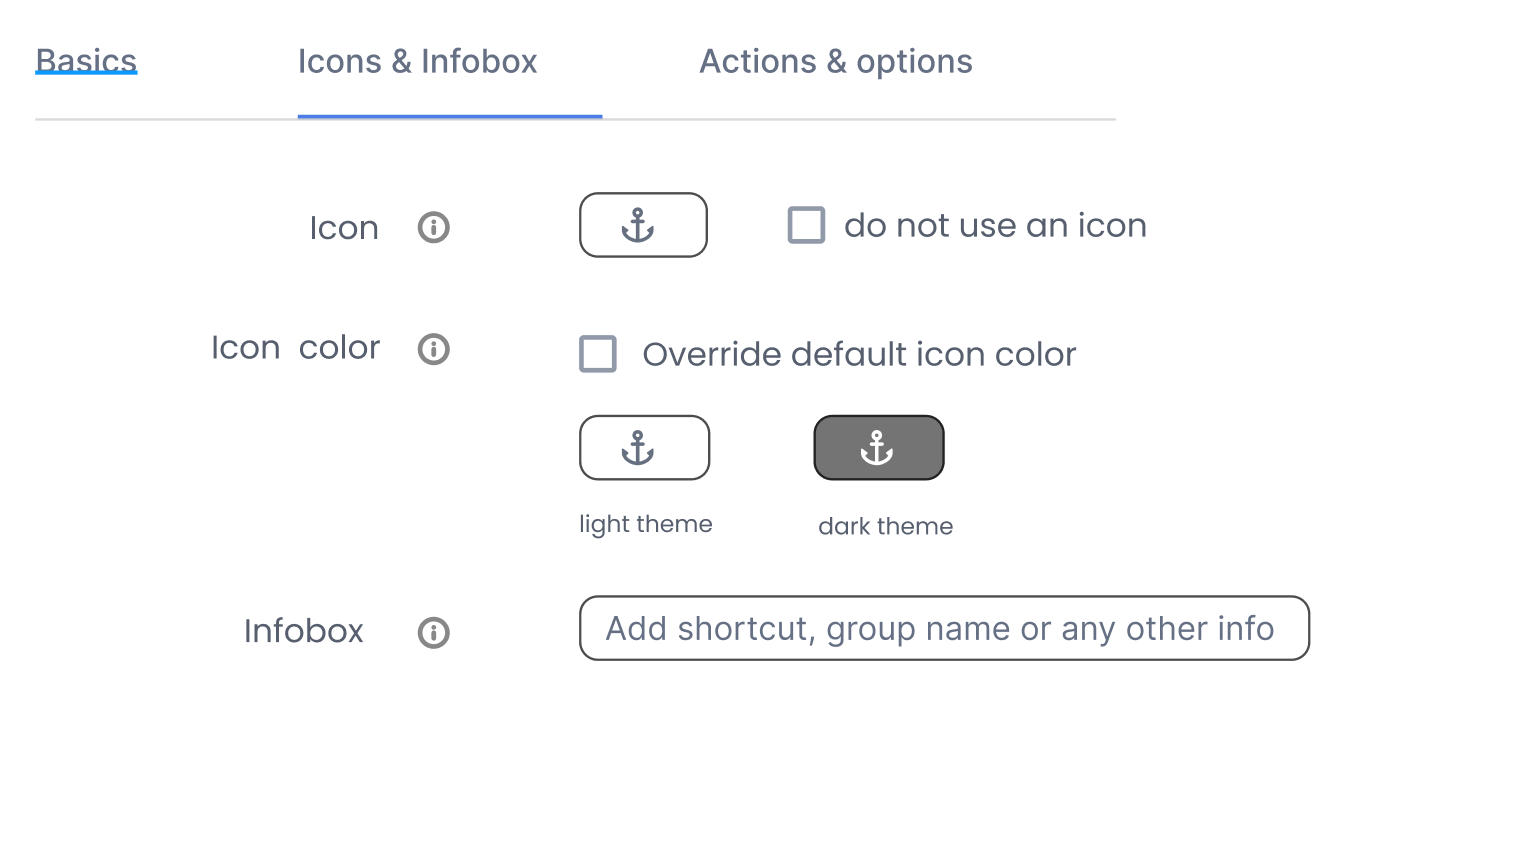Click the 'Override default icon color' label text

[858, 355]
